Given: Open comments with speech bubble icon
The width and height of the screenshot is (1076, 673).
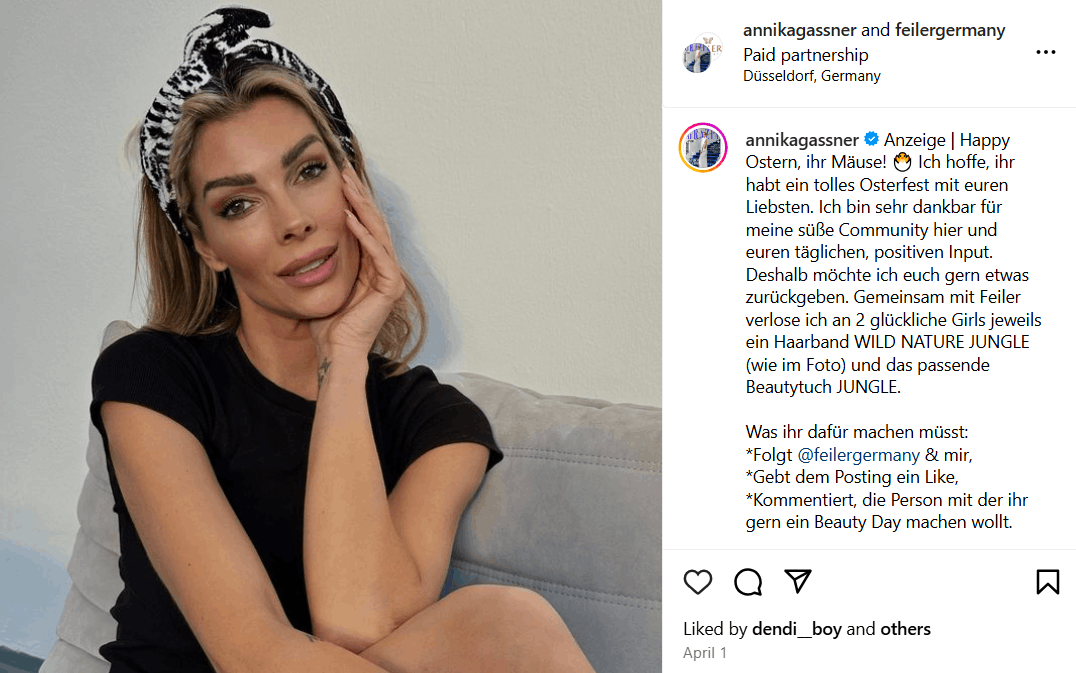Looking at the screenshot, I should 748,582.
